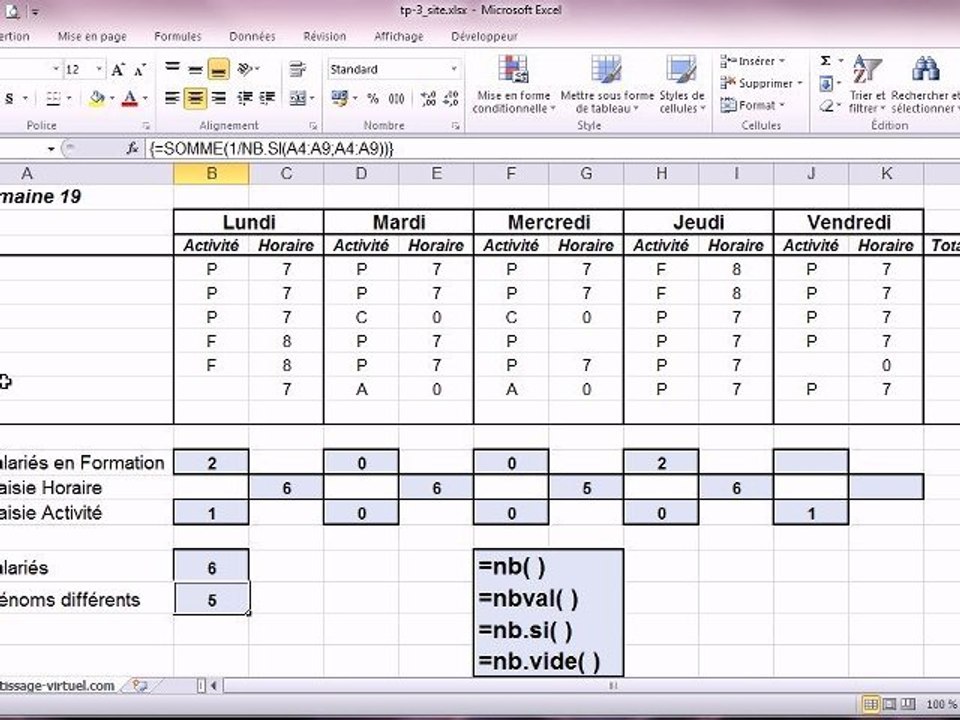The width and height of the screenshot is (960, 720).
Task: Expand the merge cells dropdown arrow
Action: pyautogui.click(x=312, y=99)
